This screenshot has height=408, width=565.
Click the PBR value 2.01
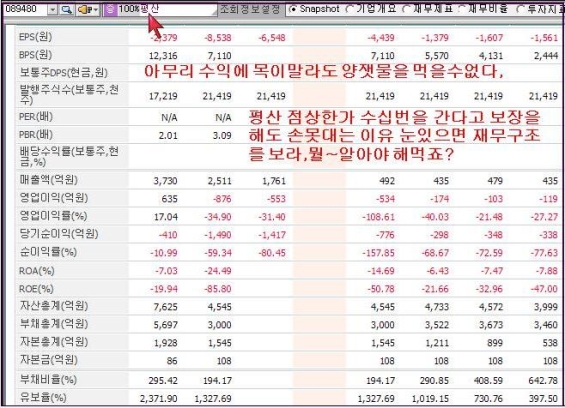click(168, 136)
